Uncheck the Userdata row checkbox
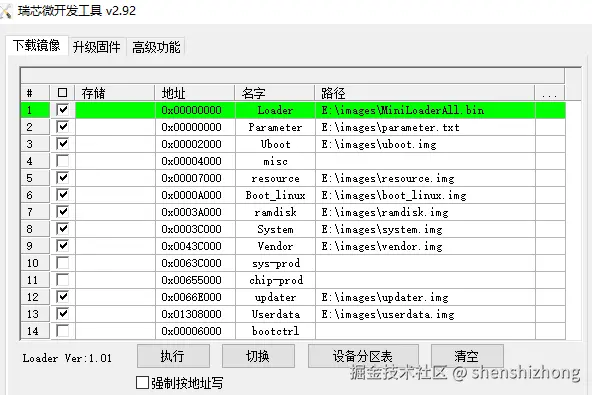Viewport: 592px width, 395px height. (x=62, y=314)
